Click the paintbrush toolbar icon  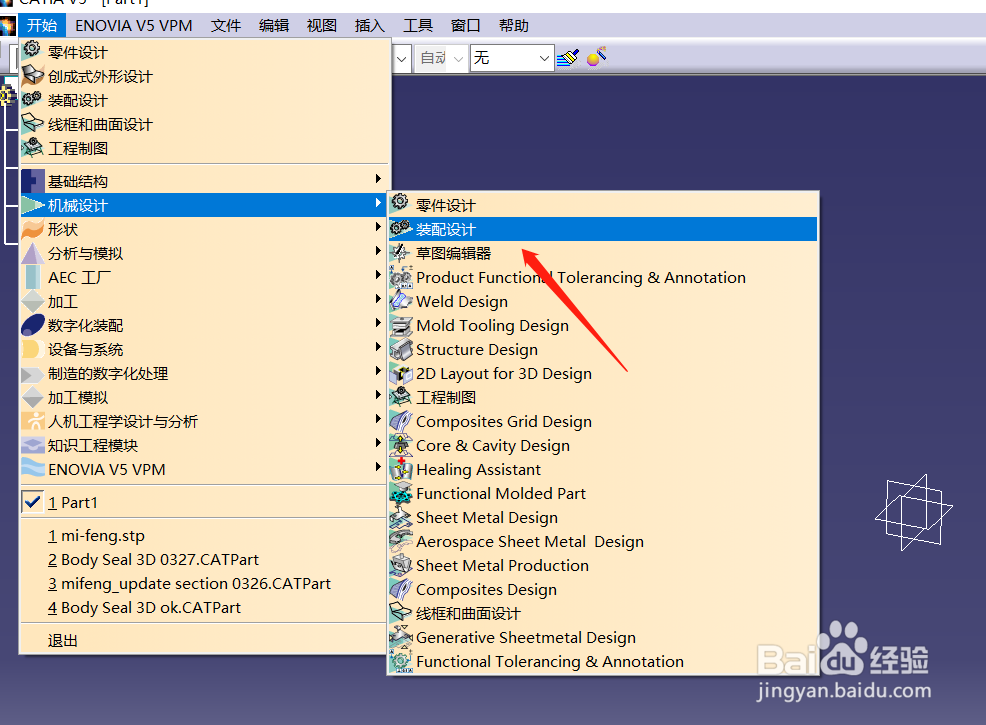point(568,58)
